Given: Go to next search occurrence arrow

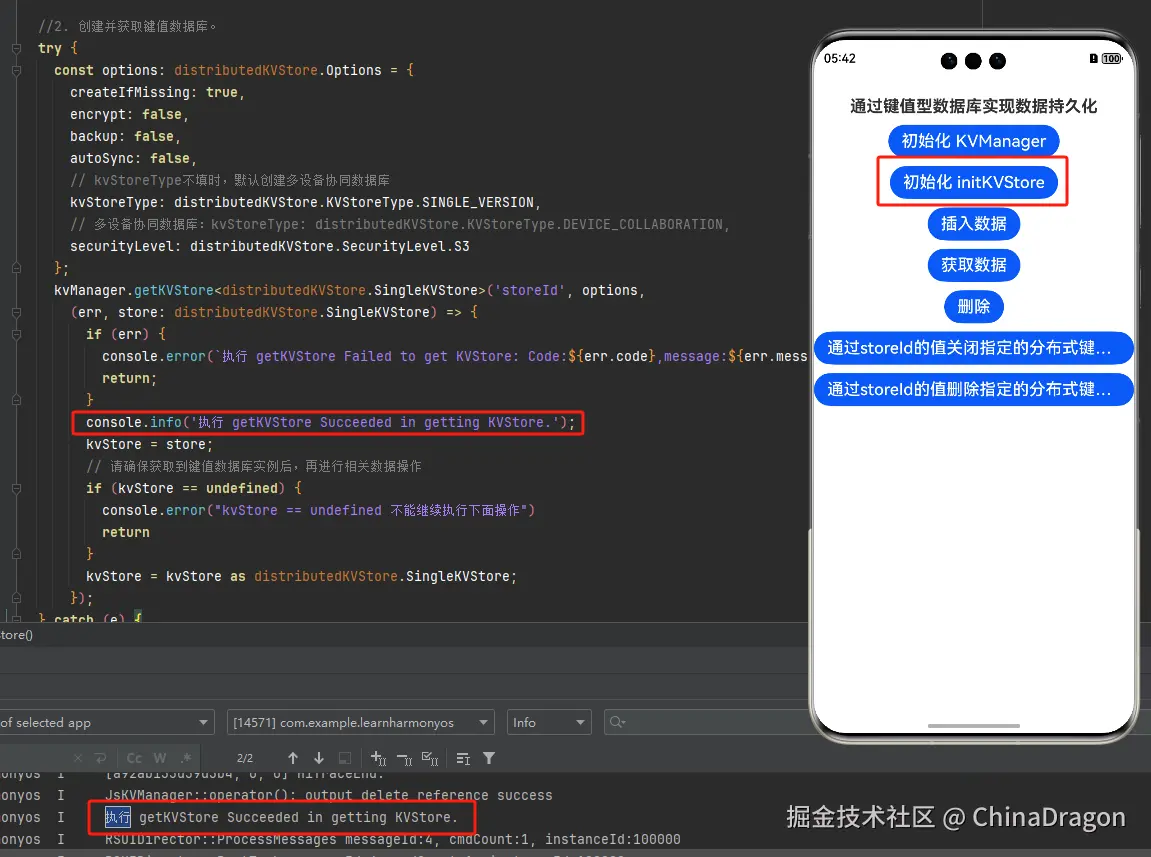Looking at the screenshot, I should [319, 758].
